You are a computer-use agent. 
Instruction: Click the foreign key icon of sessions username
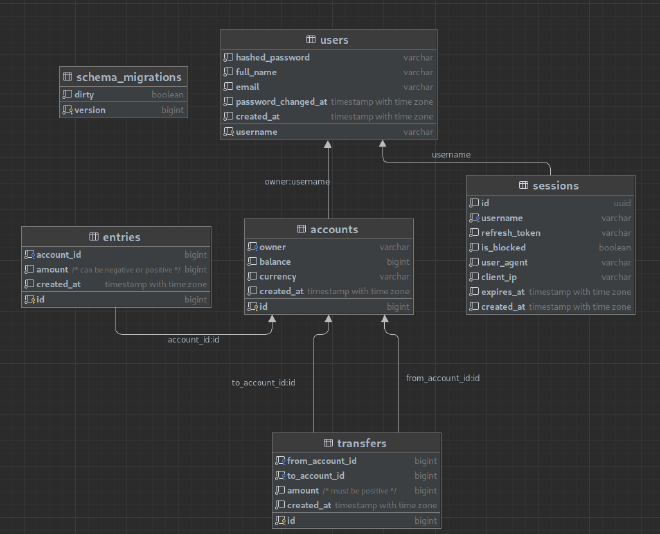pyautogui.click(x=474, y=218)
